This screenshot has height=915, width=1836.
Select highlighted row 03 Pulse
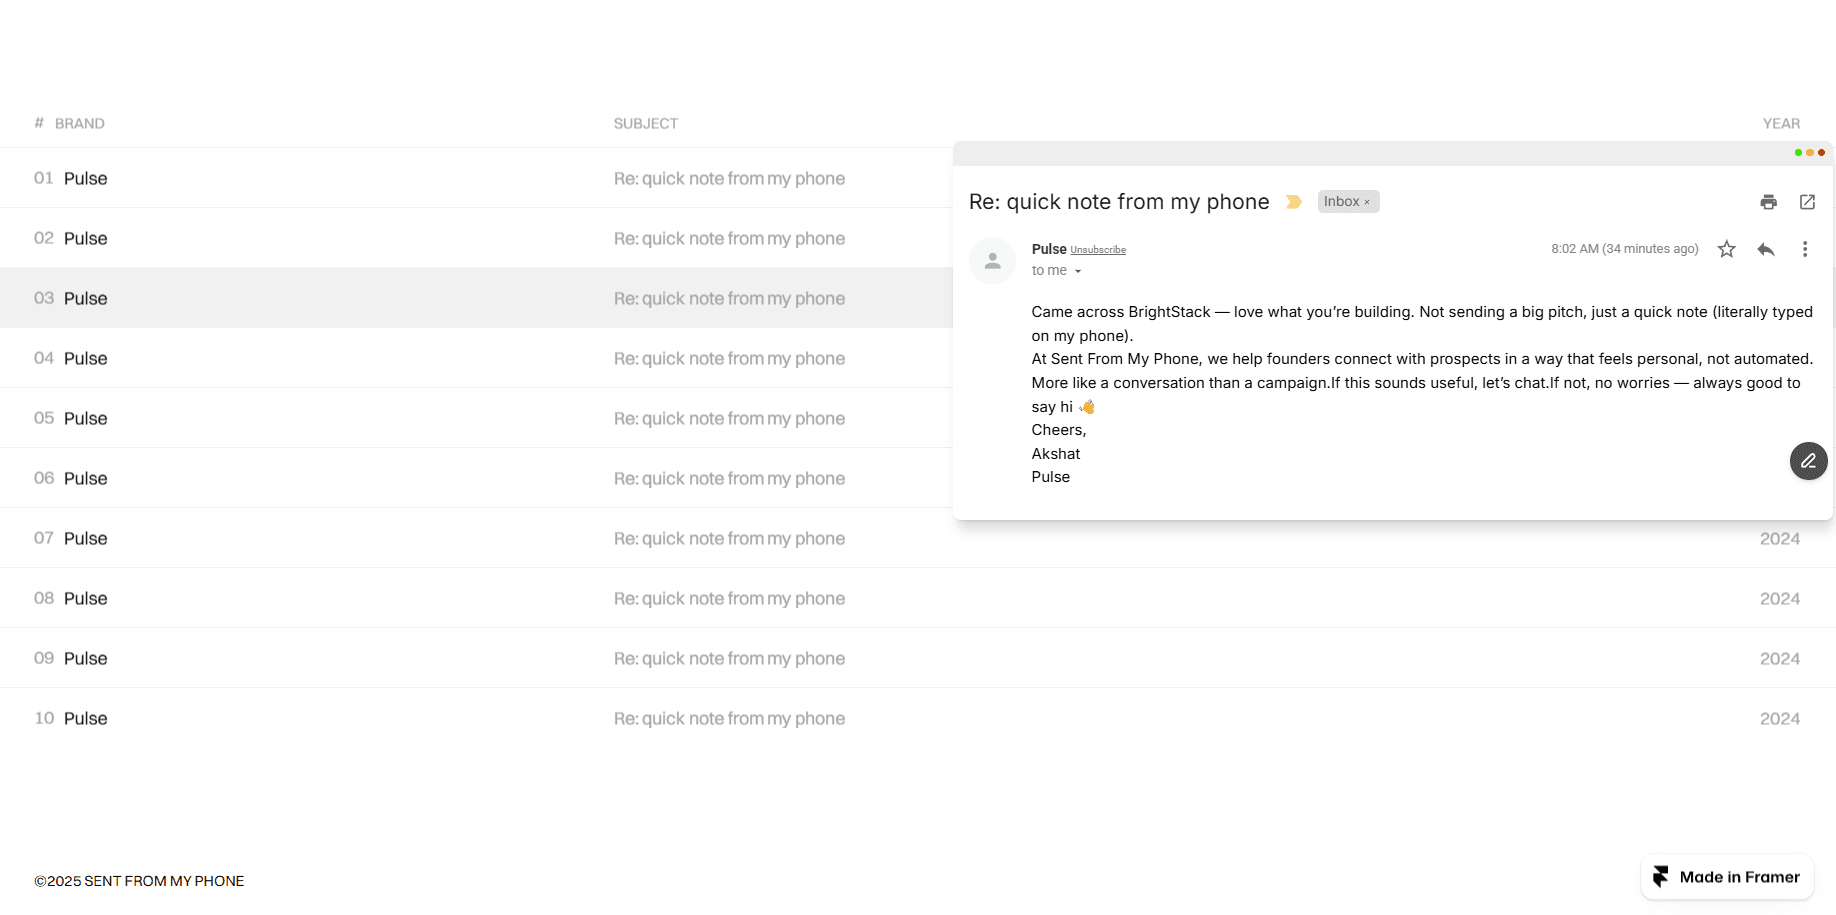476,298
